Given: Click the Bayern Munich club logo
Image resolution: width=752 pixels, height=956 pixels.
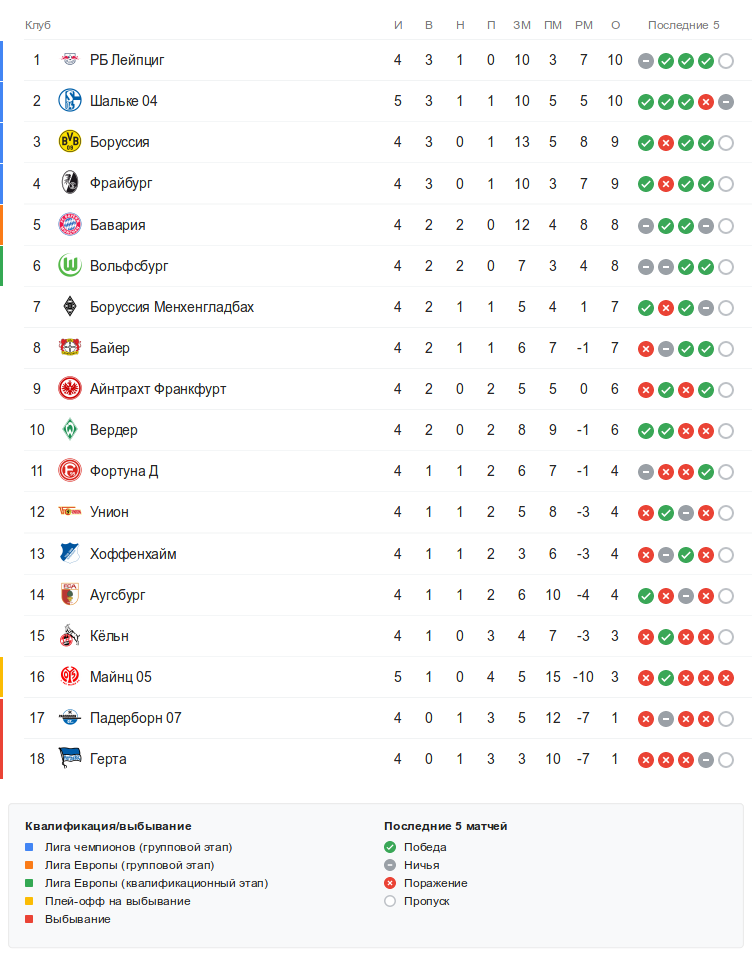Looking at the screenshot, I should pyautogui.click(x=70, y=224).
